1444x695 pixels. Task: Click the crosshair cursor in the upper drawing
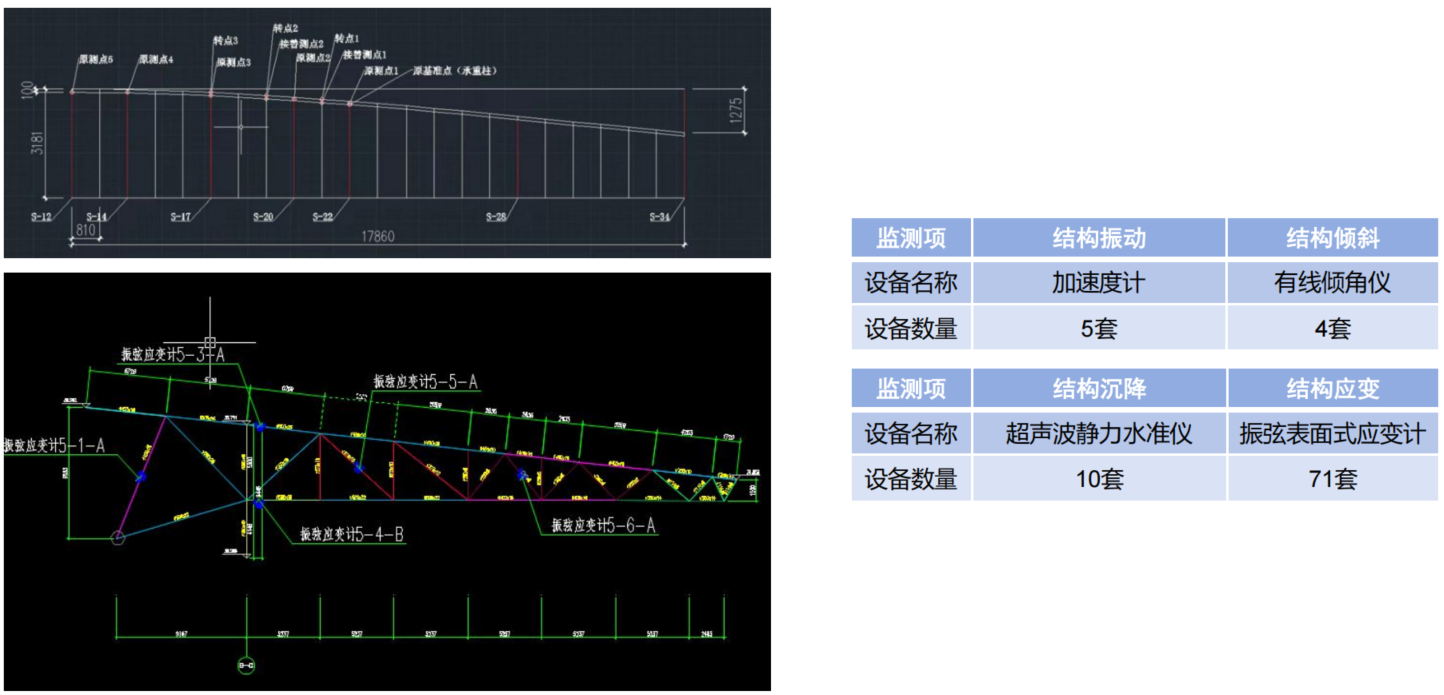point(241,127)
